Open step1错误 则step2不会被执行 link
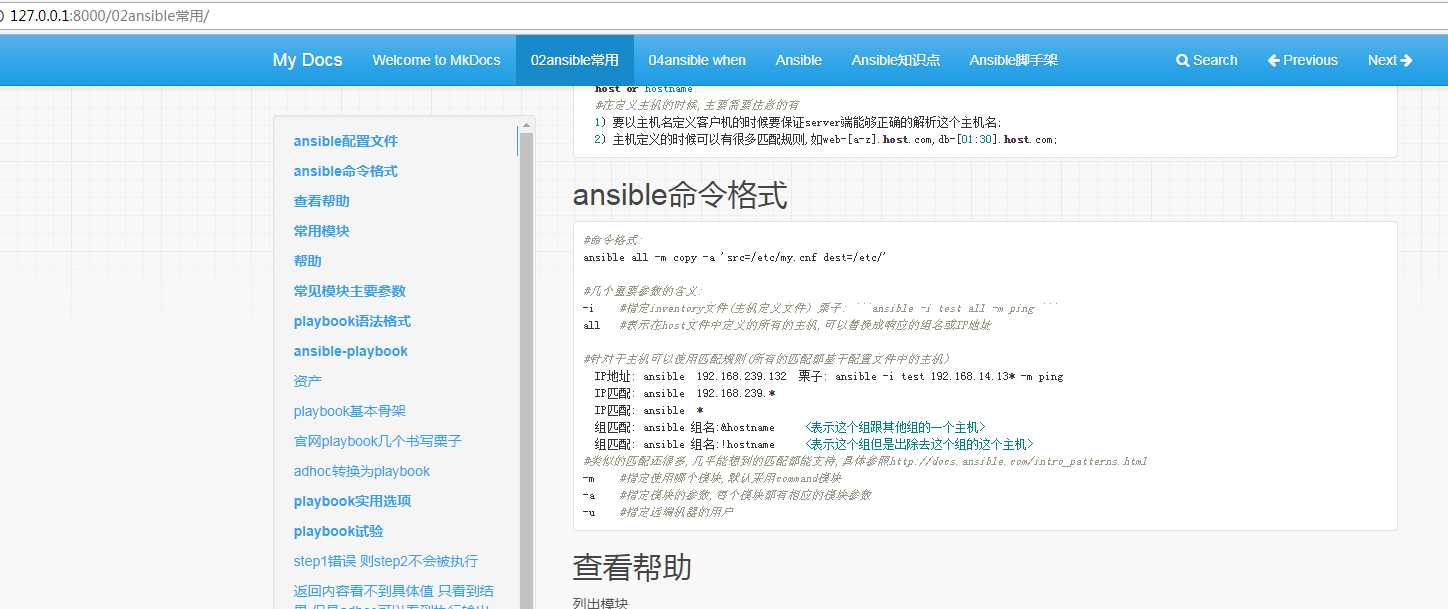The height and width of the screenshot is (609, 1448). point(385,561)
